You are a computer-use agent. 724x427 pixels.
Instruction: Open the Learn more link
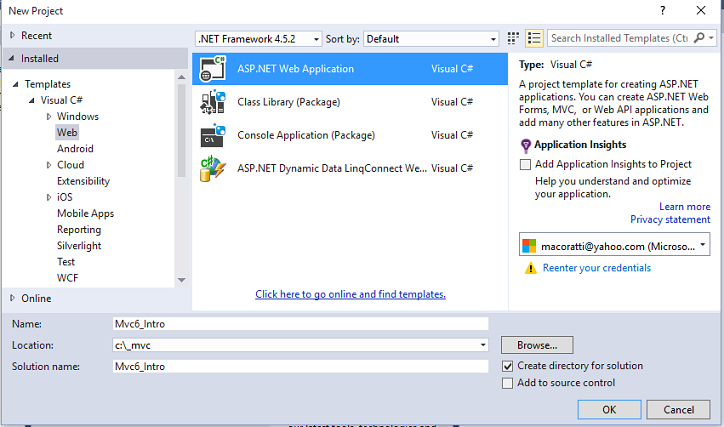click(x=684, y=206)
